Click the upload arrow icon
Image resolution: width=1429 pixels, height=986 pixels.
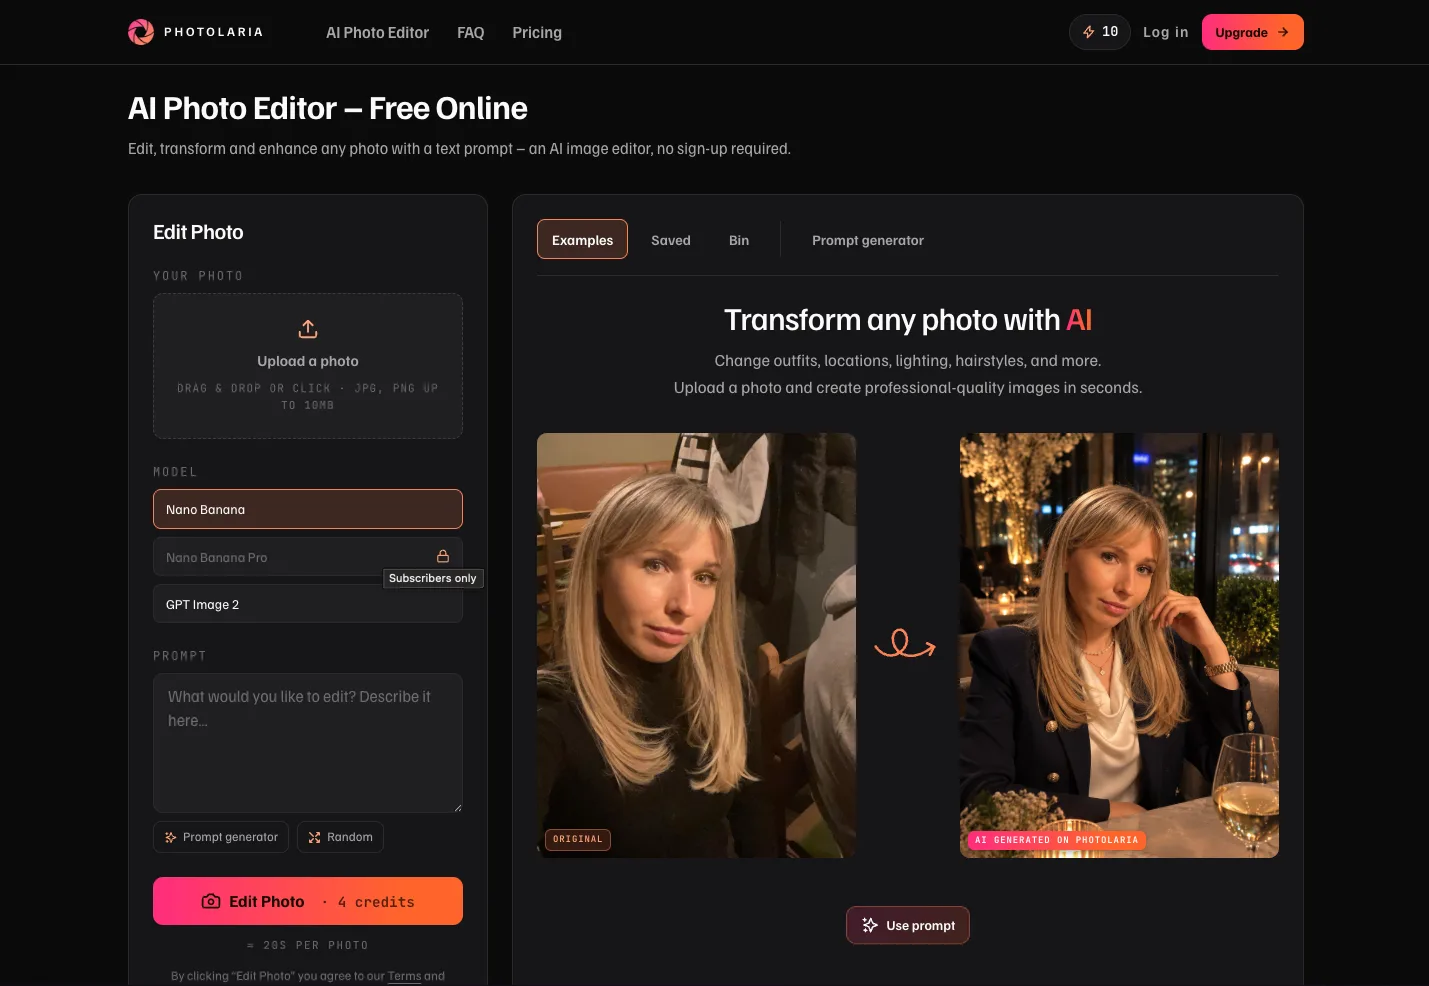click(x=308, y=329)
